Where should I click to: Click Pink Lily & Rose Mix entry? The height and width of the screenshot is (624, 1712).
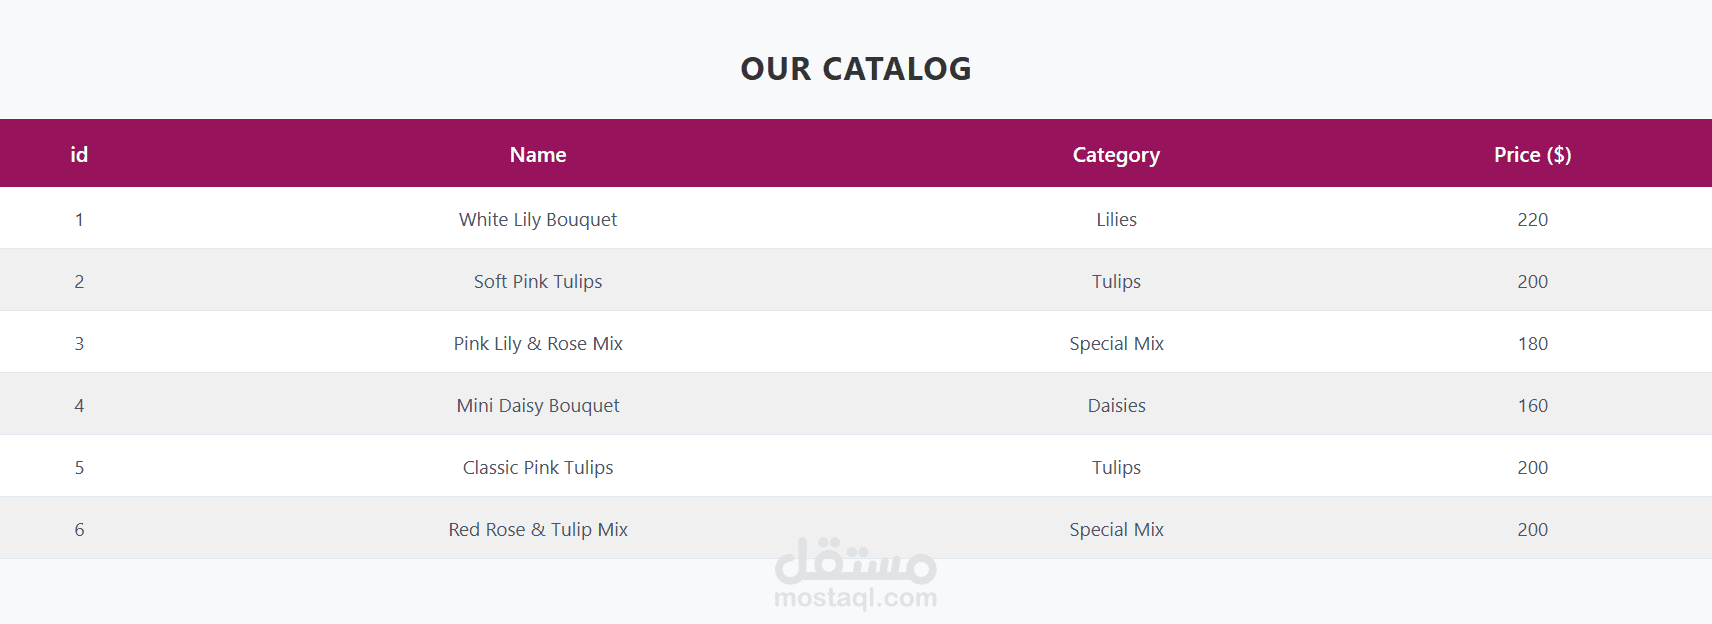pos(538,343)
